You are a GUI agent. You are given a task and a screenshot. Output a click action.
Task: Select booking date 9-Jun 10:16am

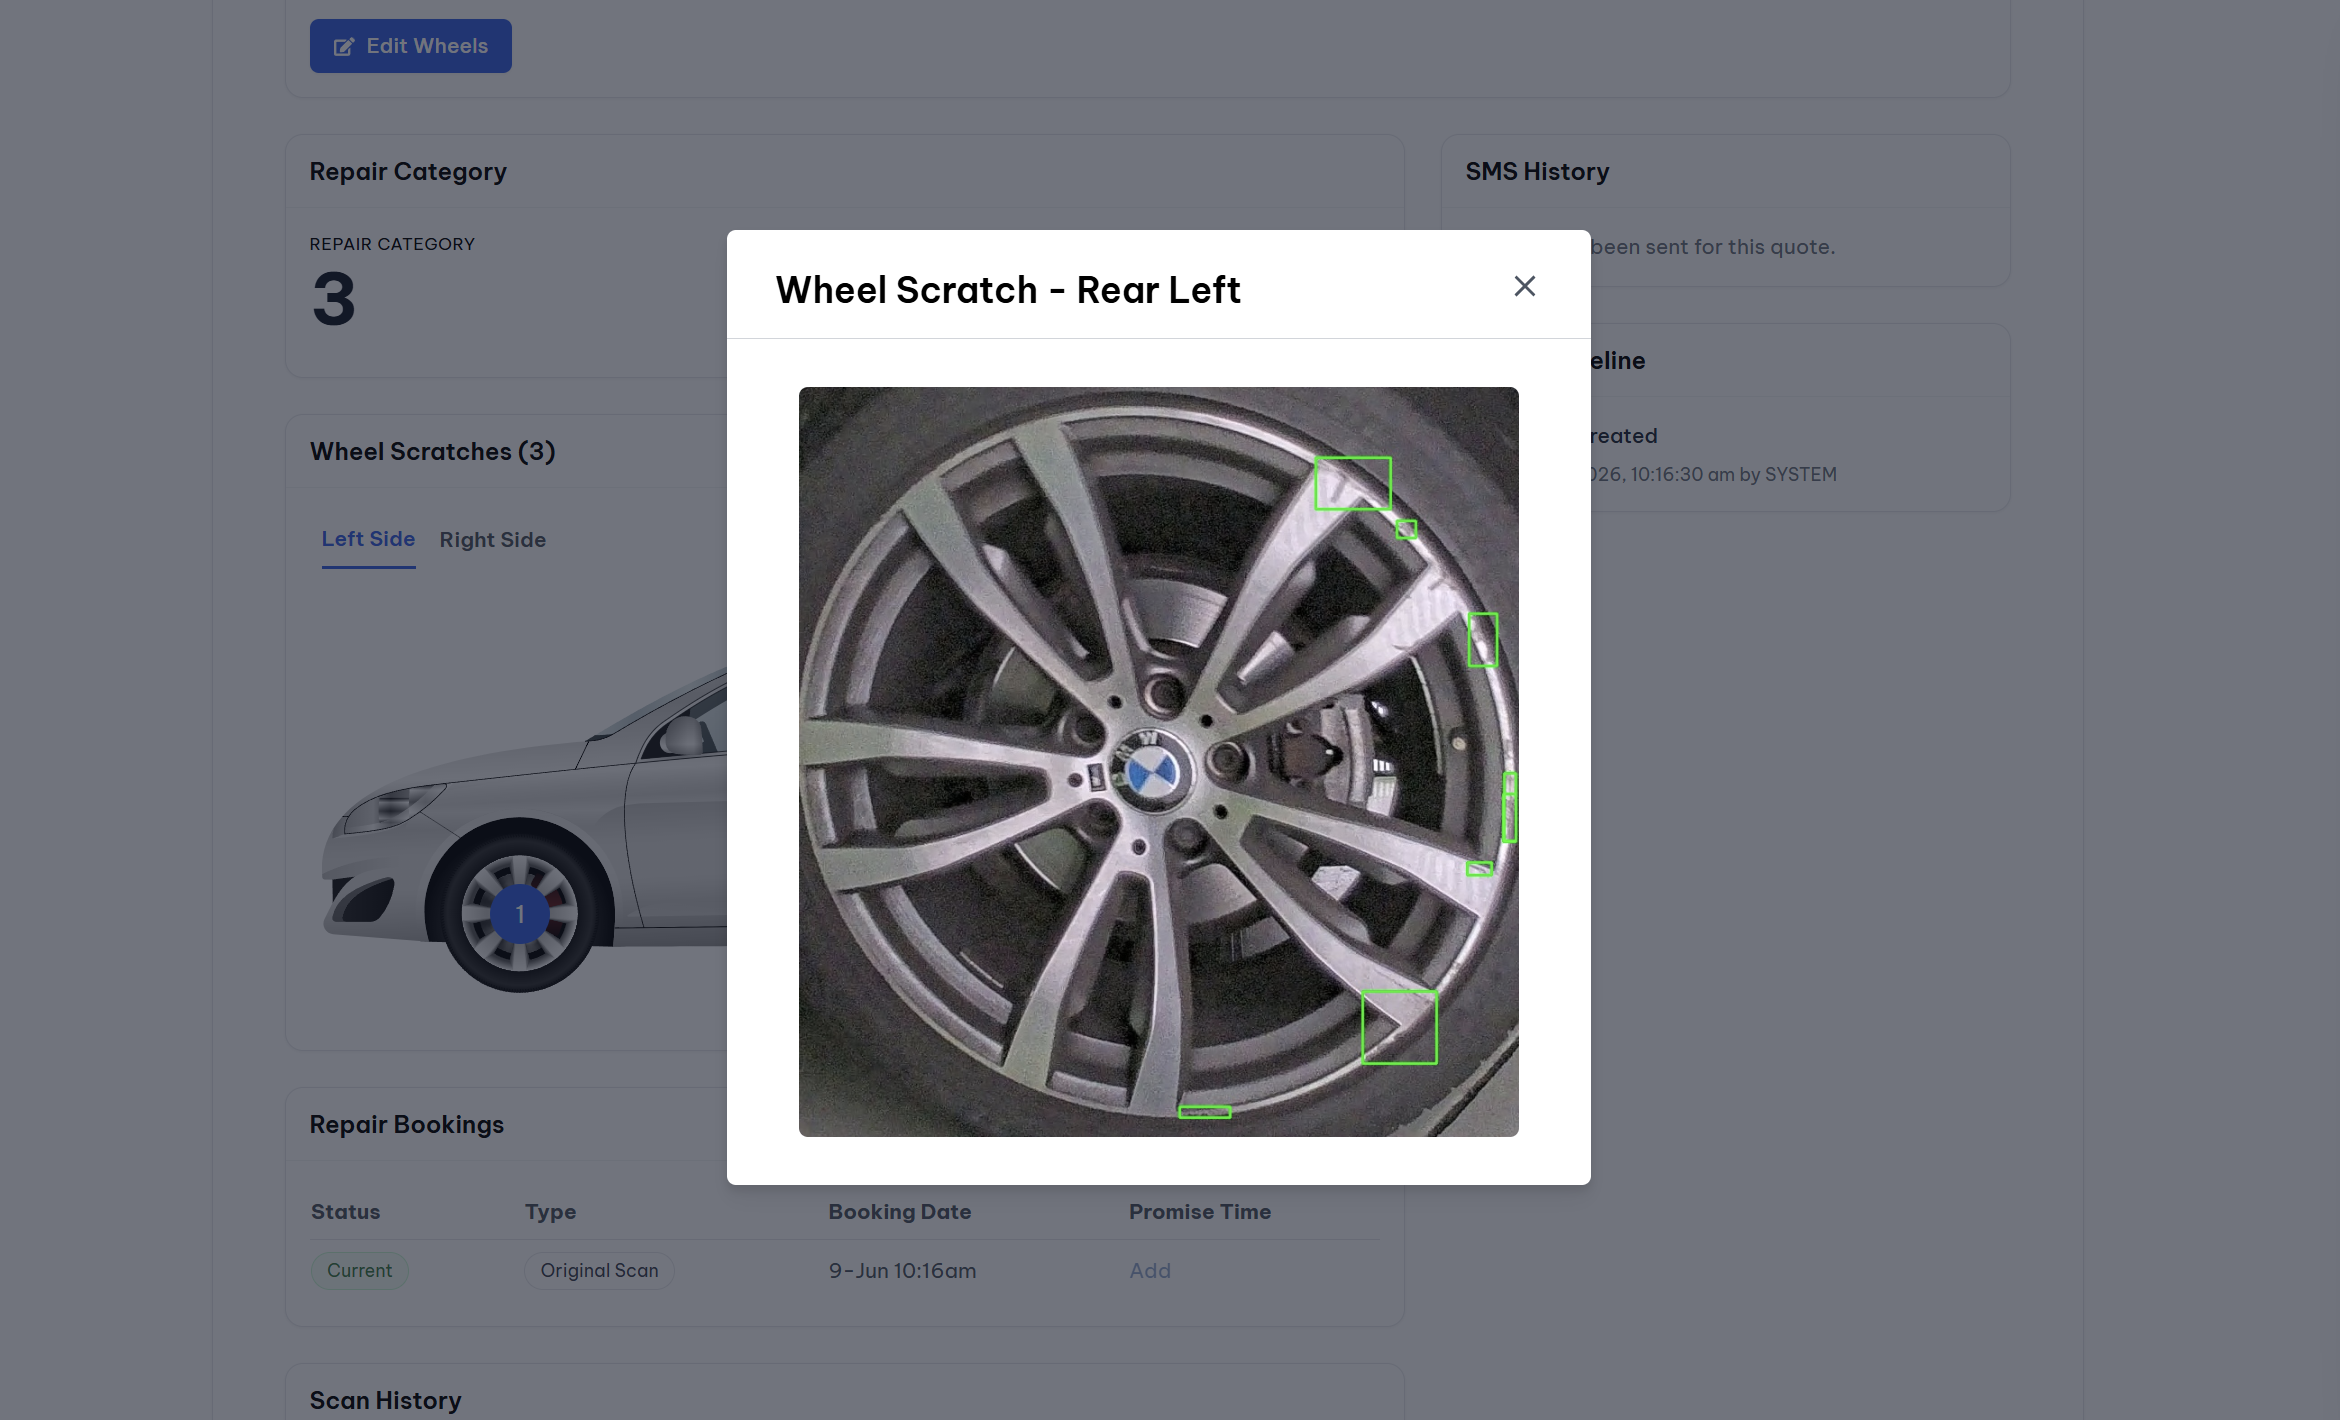pos(902,1270)
